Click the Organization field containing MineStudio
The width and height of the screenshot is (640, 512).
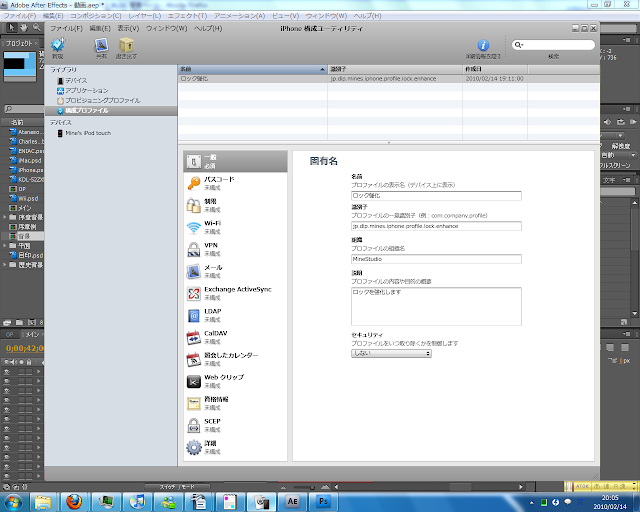coord(436,259)
